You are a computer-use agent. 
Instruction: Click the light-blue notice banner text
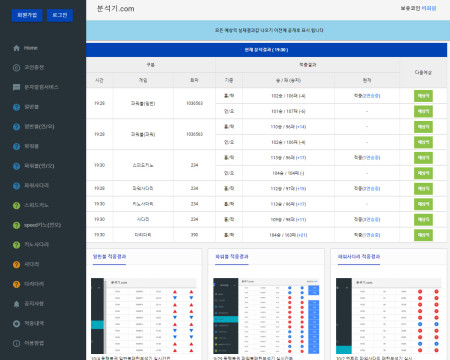(x=269, y=30)
